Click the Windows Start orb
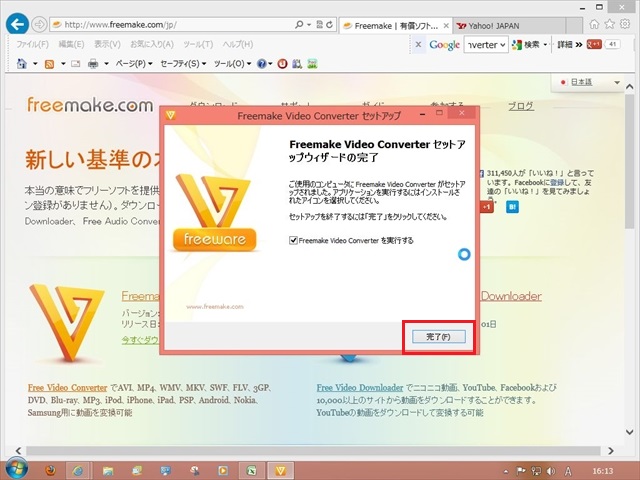 [x=14, y=469]
